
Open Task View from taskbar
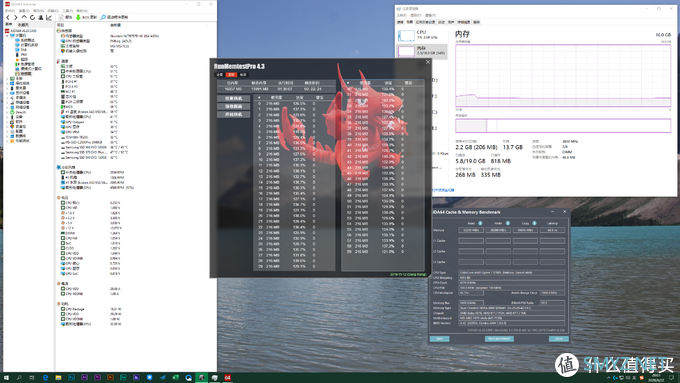point(32,378)
